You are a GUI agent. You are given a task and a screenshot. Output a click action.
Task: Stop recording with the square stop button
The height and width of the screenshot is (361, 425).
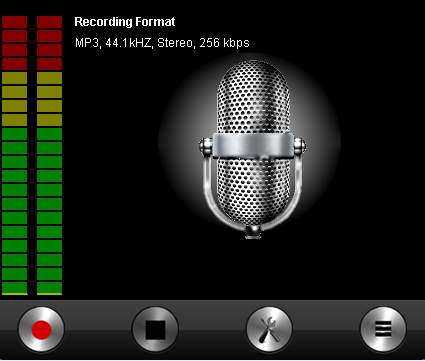click(x=155, y=330)
